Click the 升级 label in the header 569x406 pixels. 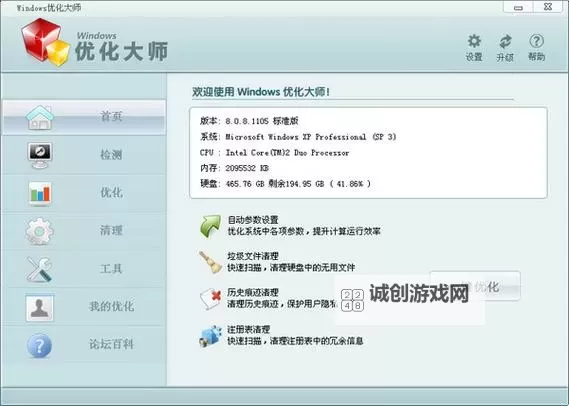(505, 57)
